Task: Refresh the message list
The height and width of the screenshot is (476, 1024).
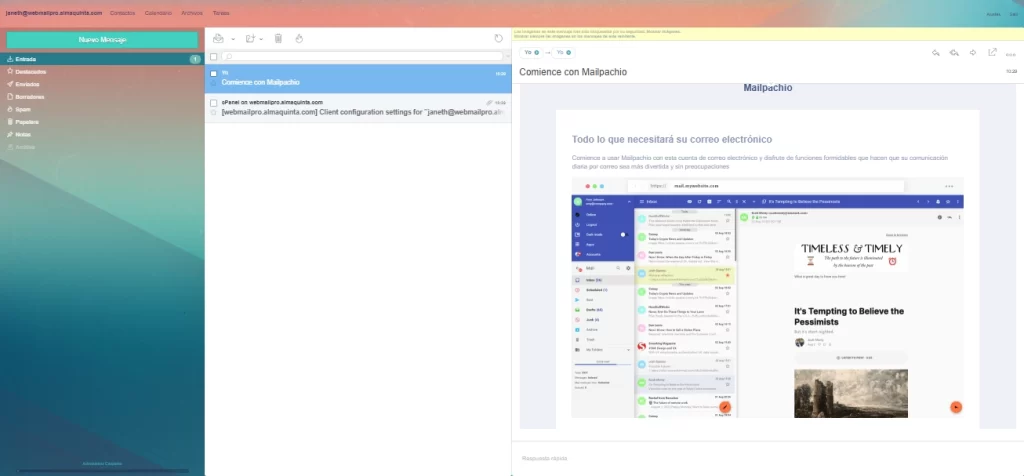Action: 499,39
